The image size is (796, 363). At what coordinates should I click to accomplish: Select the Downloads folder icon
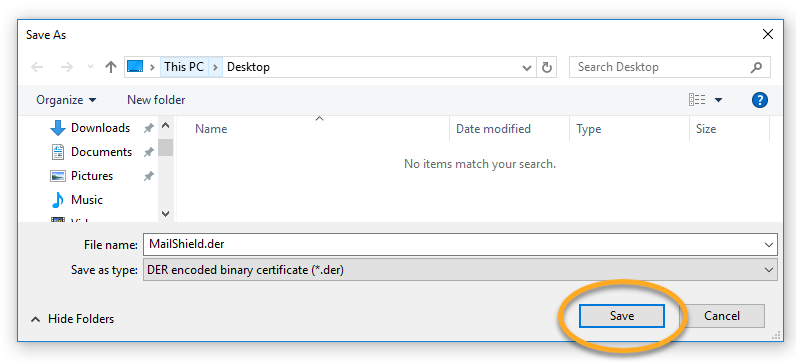(58, 128)
